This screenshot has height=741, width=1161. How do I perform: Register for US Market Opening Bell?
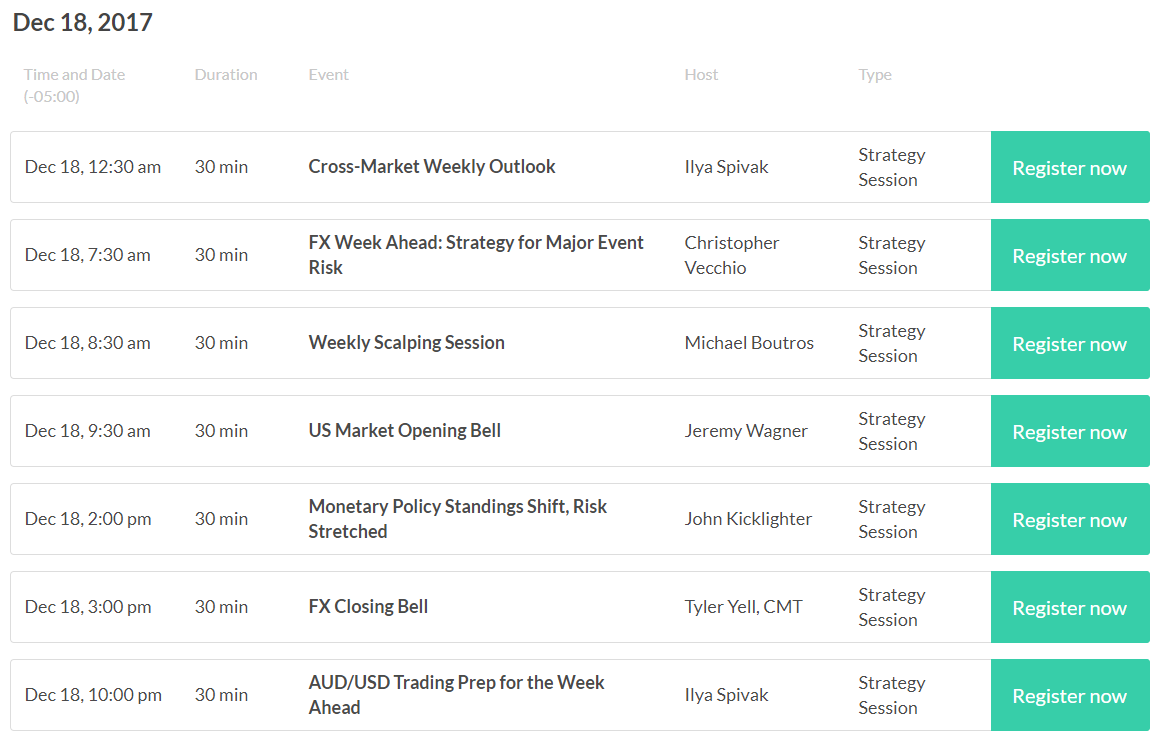click(x=1070, y=432)
